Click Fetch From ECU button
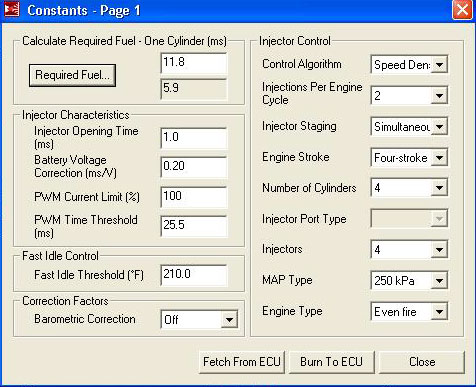Image resolution: width=476 pixels, height=387 pixels. [242, 362]
